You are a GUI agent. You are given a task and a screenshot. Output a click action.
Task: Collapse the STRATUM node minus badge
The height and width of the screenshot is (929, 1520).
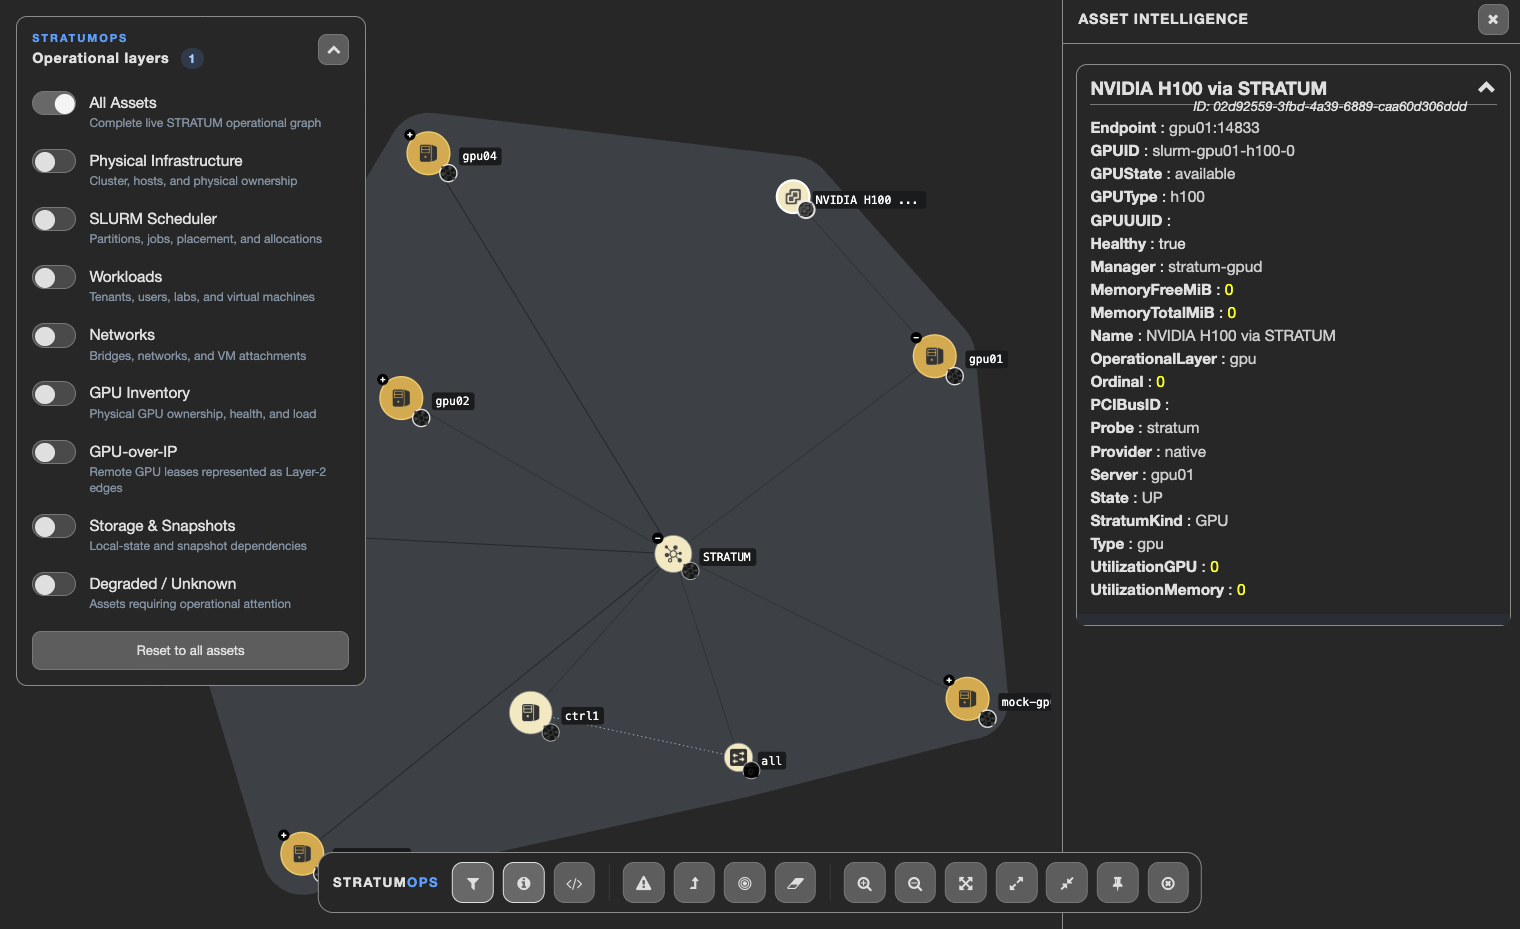[x=657, y=538]
